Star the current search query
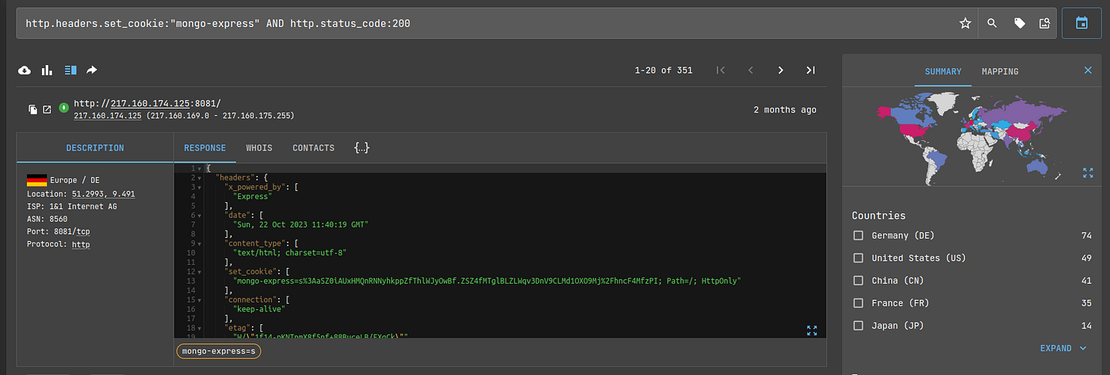Image resolution: width=1110 pixels, height=375 pixels. 965,23
